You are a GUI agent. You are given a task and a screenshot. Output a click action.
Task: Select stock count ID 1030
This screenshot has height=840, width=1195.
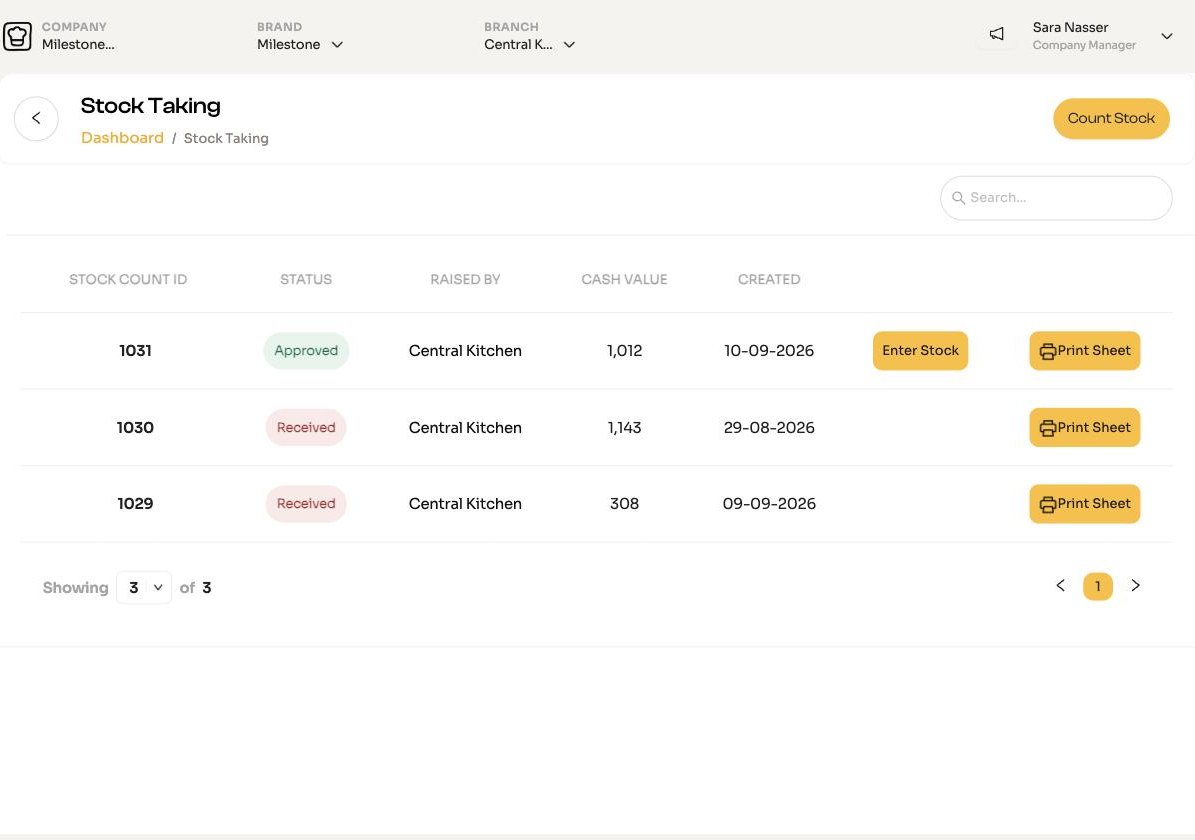point(135,428)
